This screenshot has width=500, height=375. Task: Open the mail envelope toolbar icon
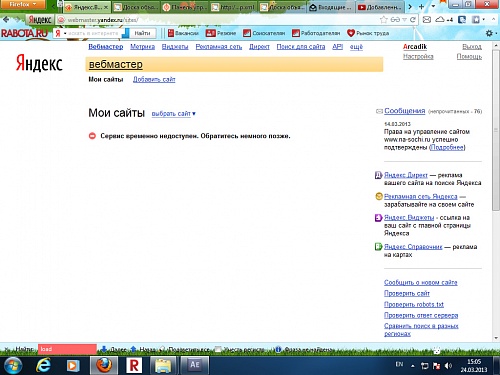pos(427,20)
